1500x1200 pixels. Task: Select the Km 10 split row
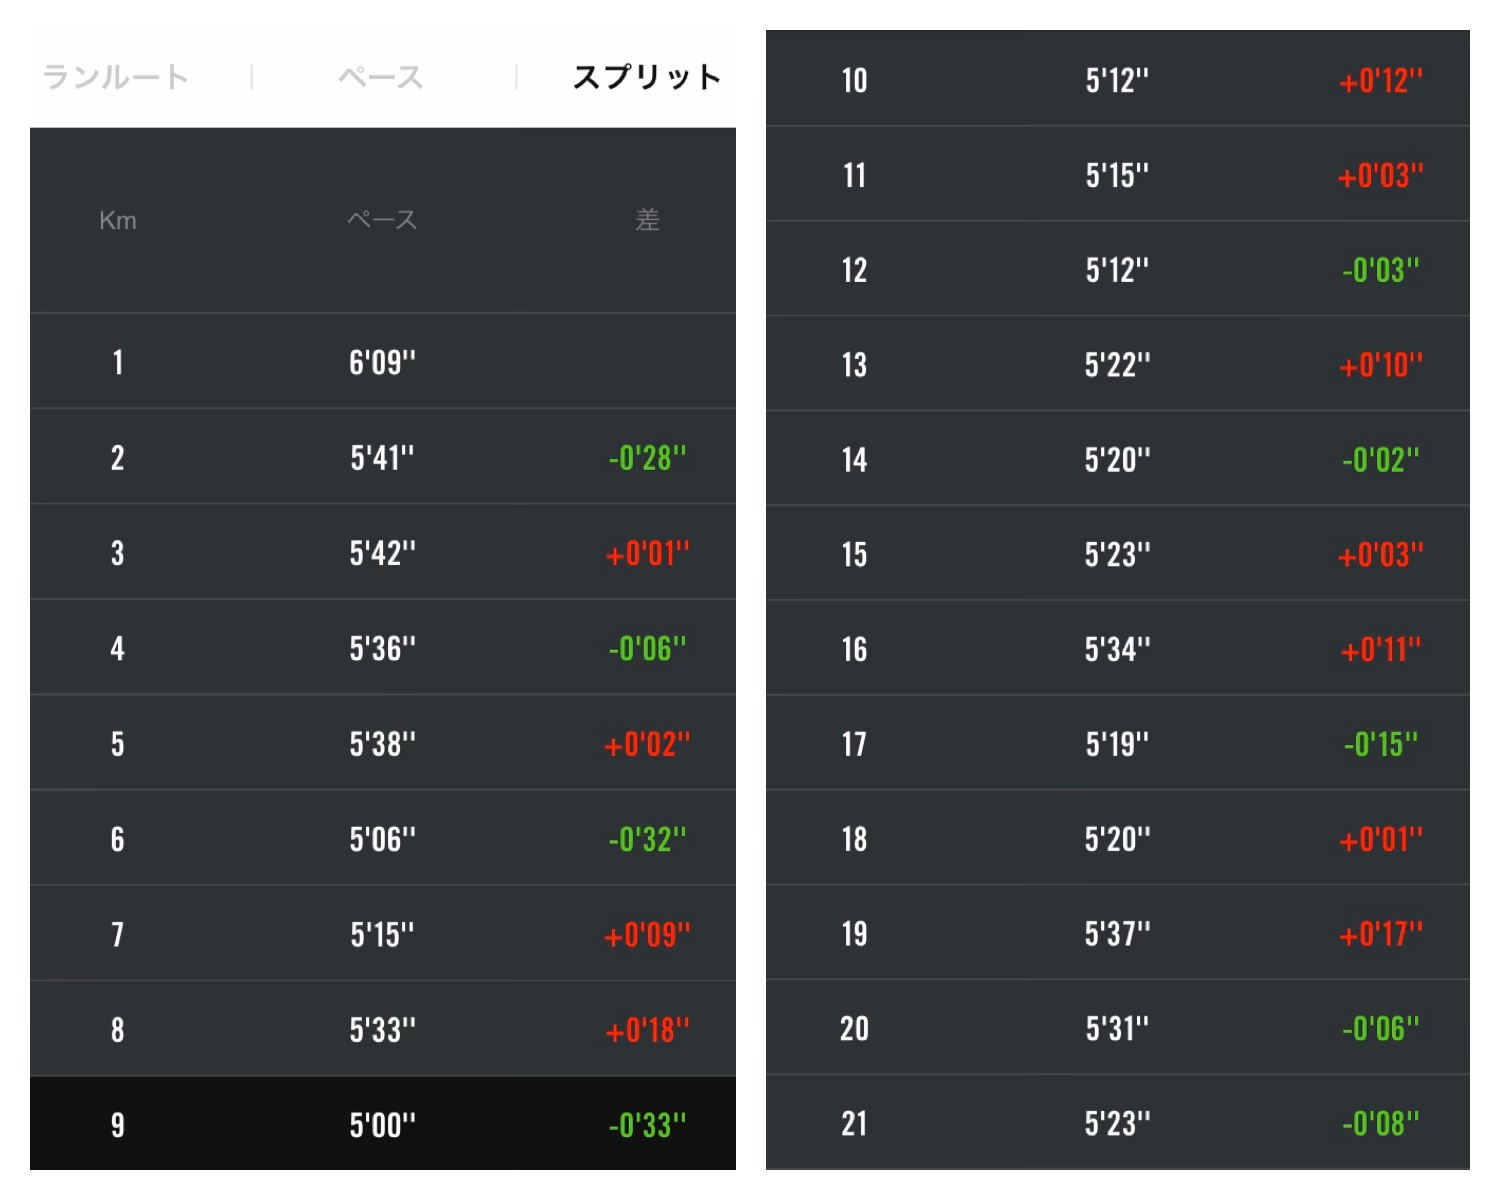pos(1118,79)
